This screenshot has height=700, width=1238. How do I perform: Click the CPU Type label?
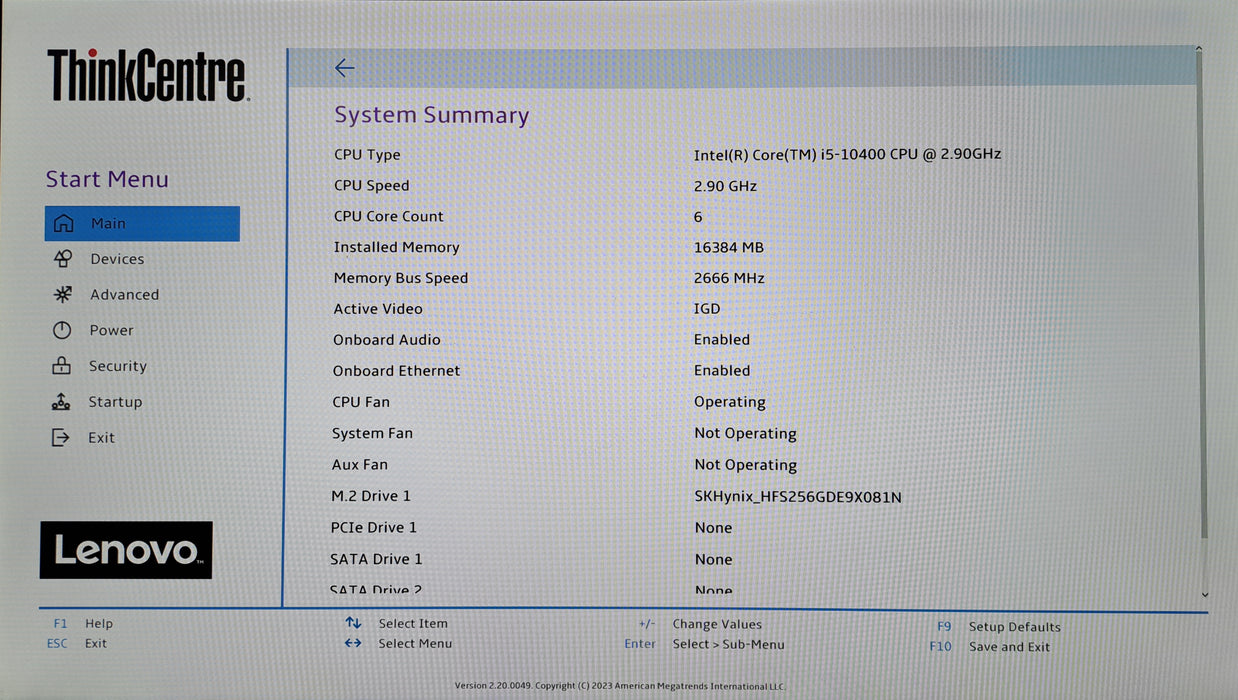click(x=367, y=155)
